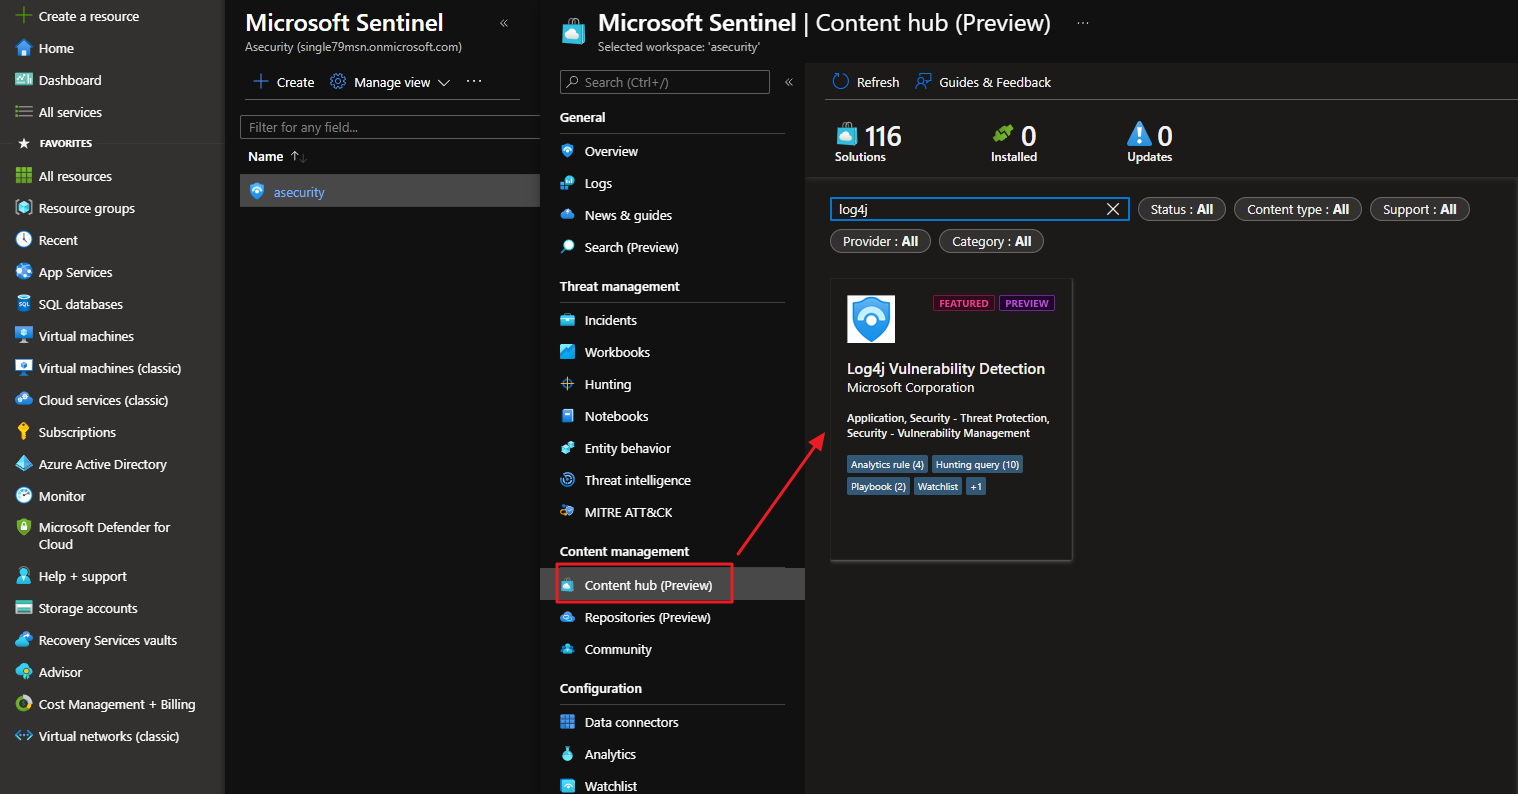Open Log4j Vulnerability Detection solution card
1518x794 pixels.
click(x=951, y=419)
